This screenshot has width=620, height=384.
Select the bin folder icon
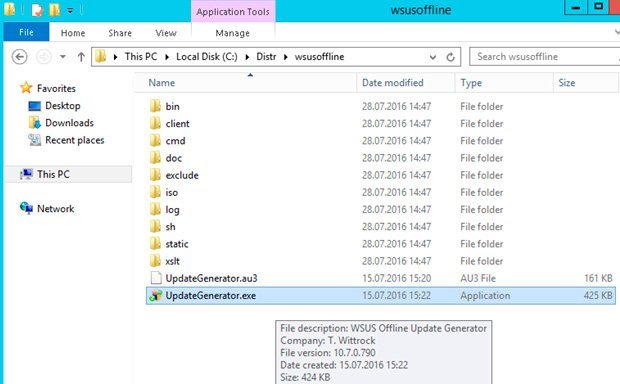pyautogui.click(x=156, y=106)
